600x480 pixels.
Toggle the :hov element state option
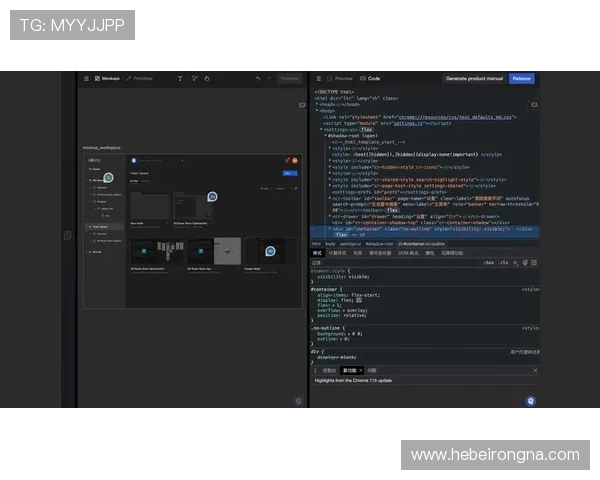pyautogui.click(x=488, y=262)
